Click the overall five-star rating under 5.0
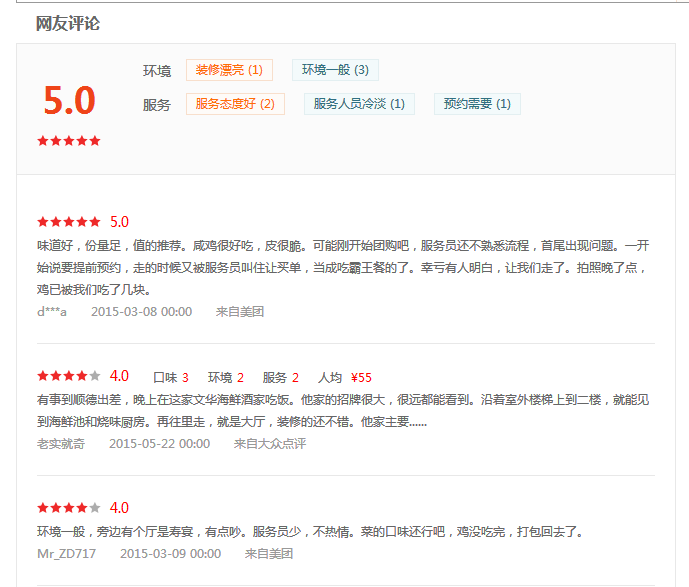Screen dimensions: 689x587 69,141
